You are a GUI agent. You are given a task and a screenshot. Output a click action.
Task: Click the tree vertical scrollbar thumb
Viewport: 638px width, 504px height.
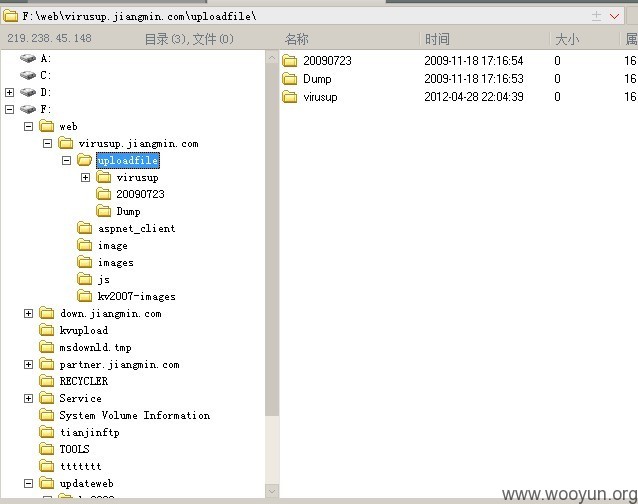272,241
